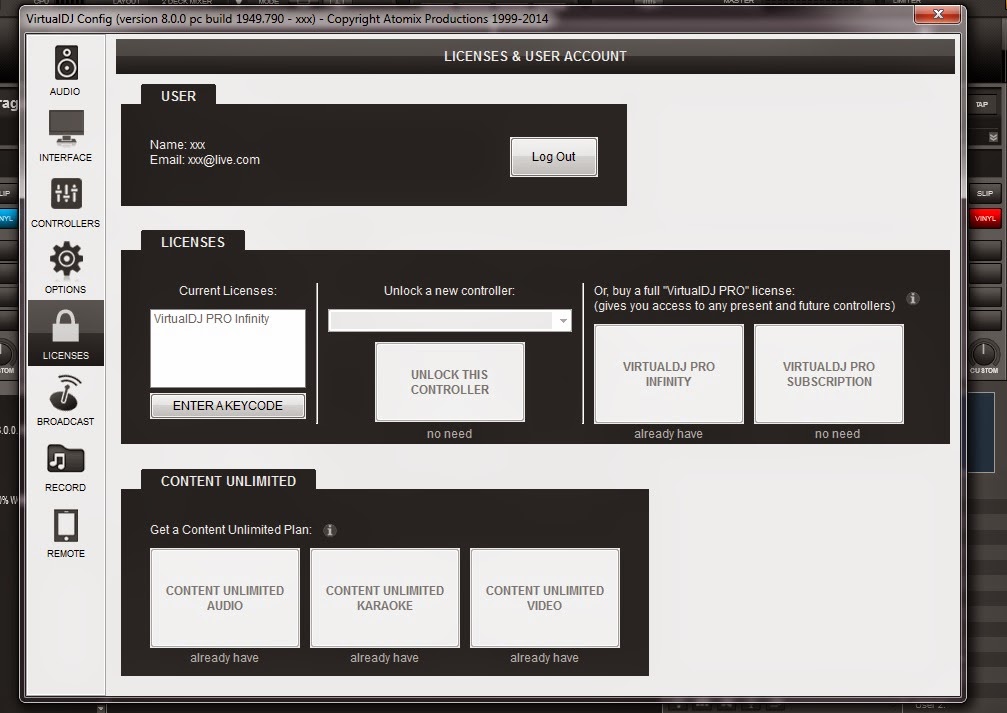Click the info icon beside PRO license text
1007x713 pixels.
(x=913, y=298)
